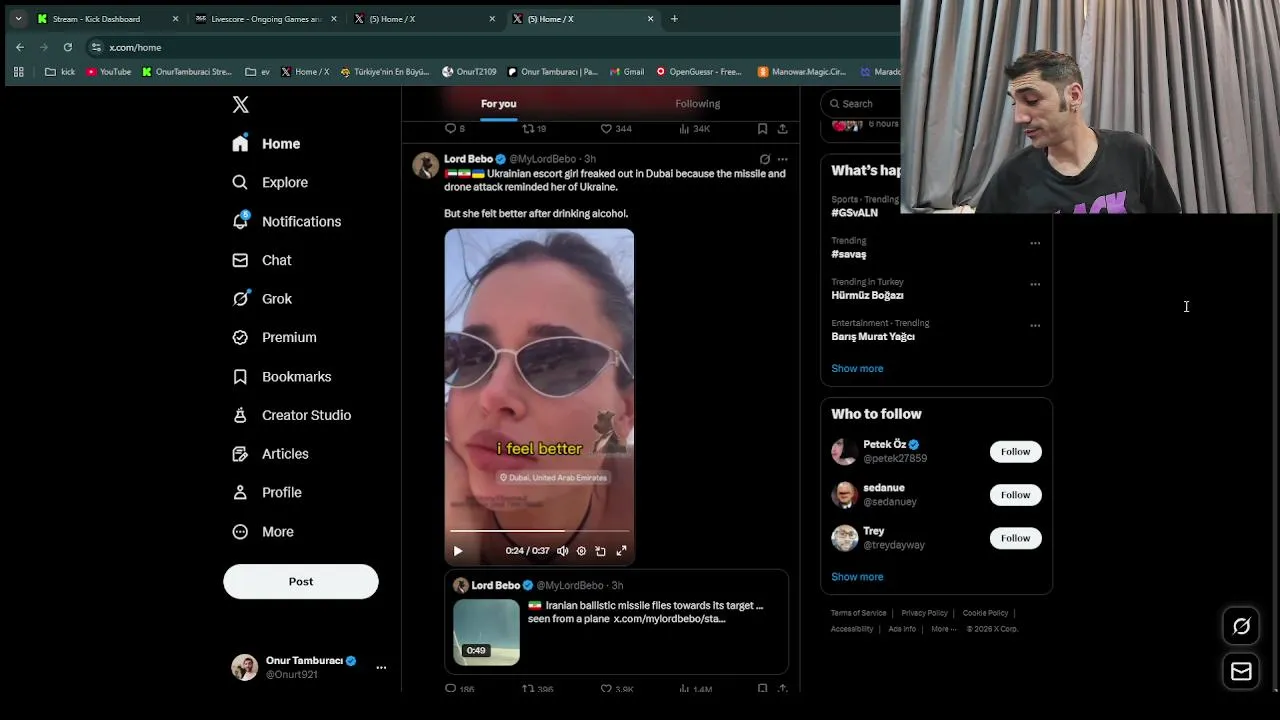Click Show more under the trends
Image resolution: width=1280 pixels, height=720 pixels.
point(857,369)
